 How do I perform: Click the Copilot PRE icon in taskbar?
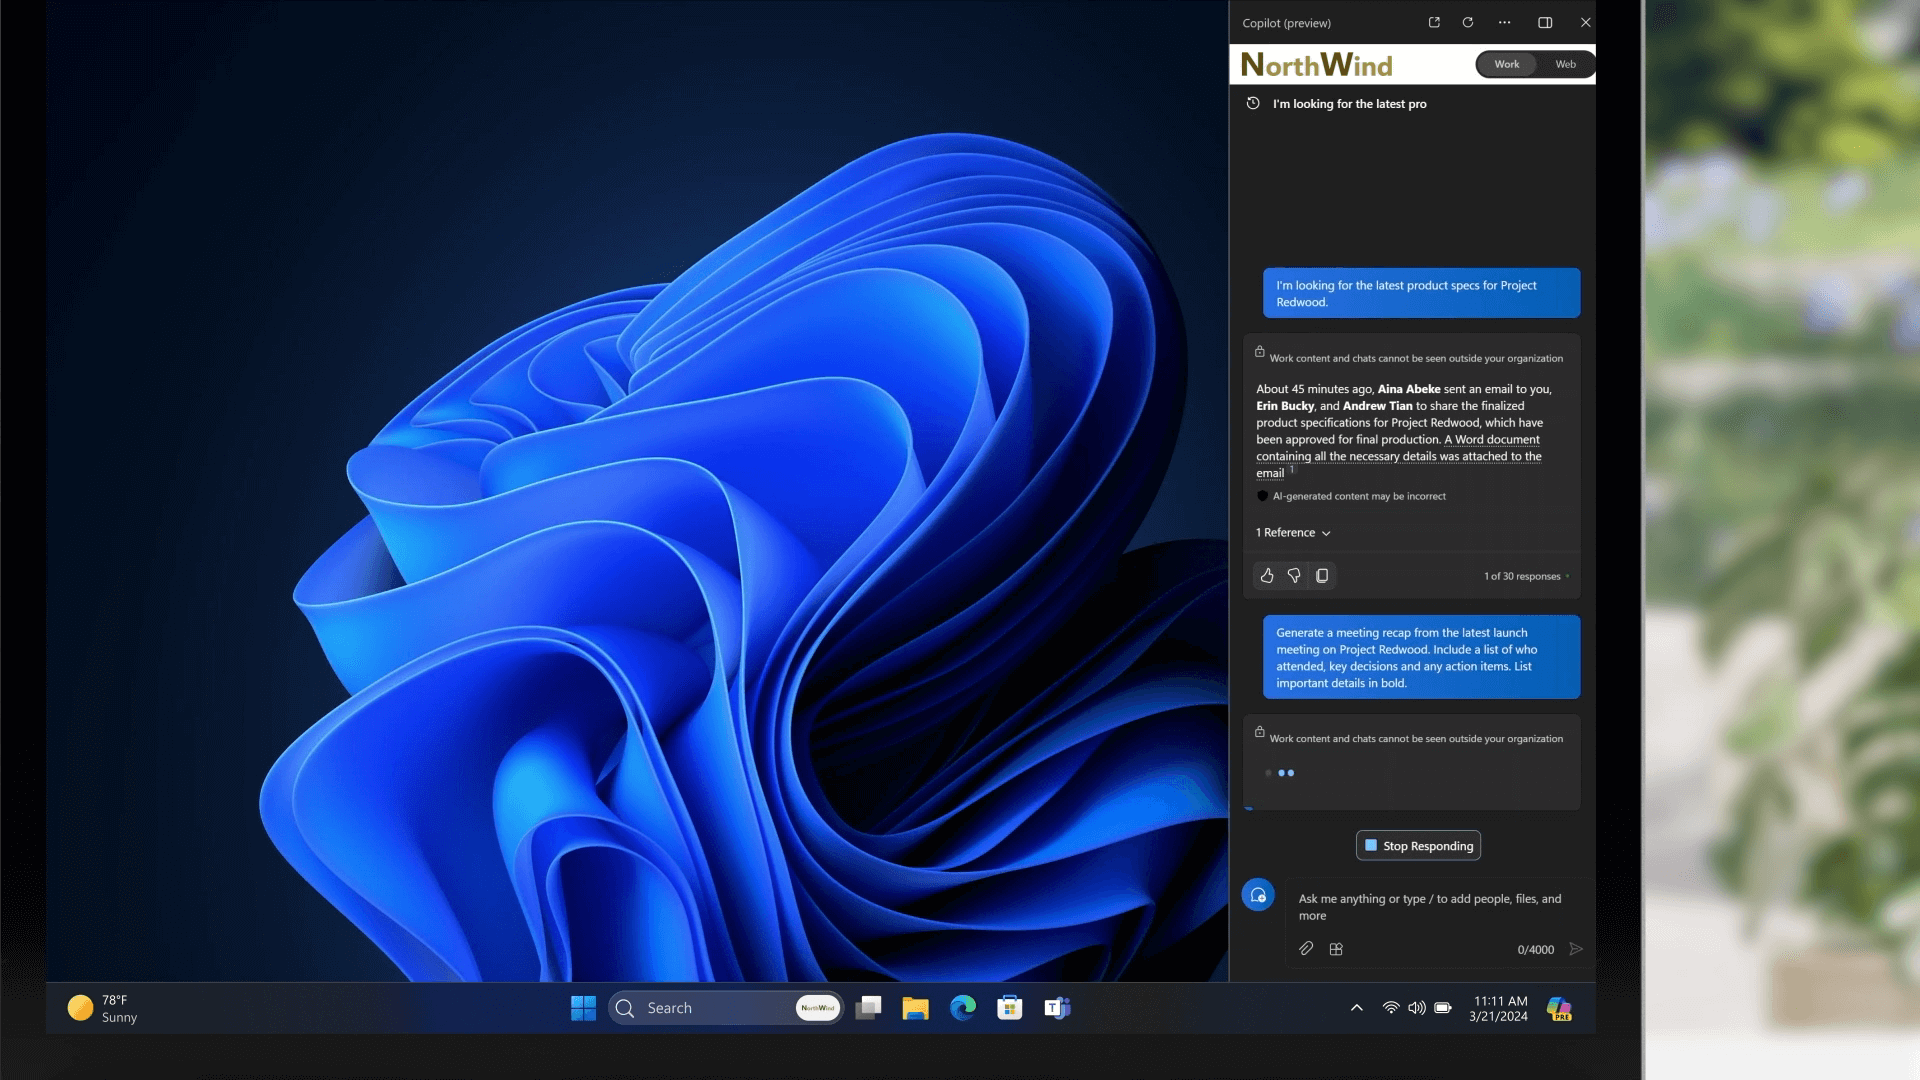pyautogui.click(x=1559, y=1008)
